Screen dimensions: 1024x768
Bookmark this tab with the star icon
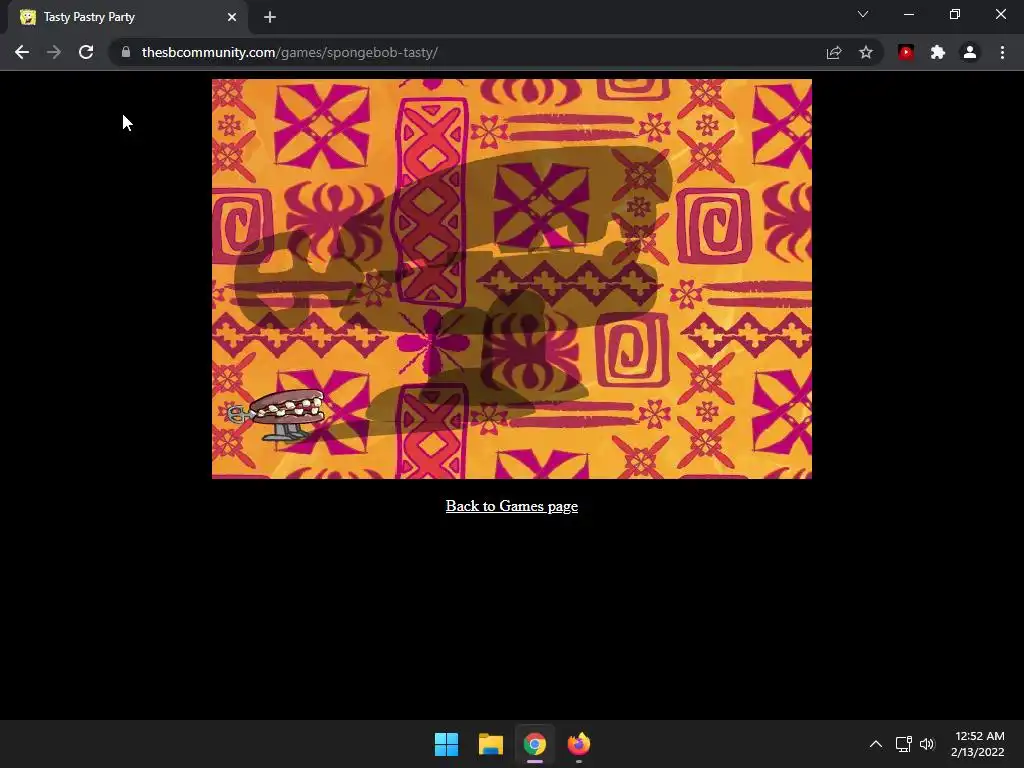tap(866, 52)
